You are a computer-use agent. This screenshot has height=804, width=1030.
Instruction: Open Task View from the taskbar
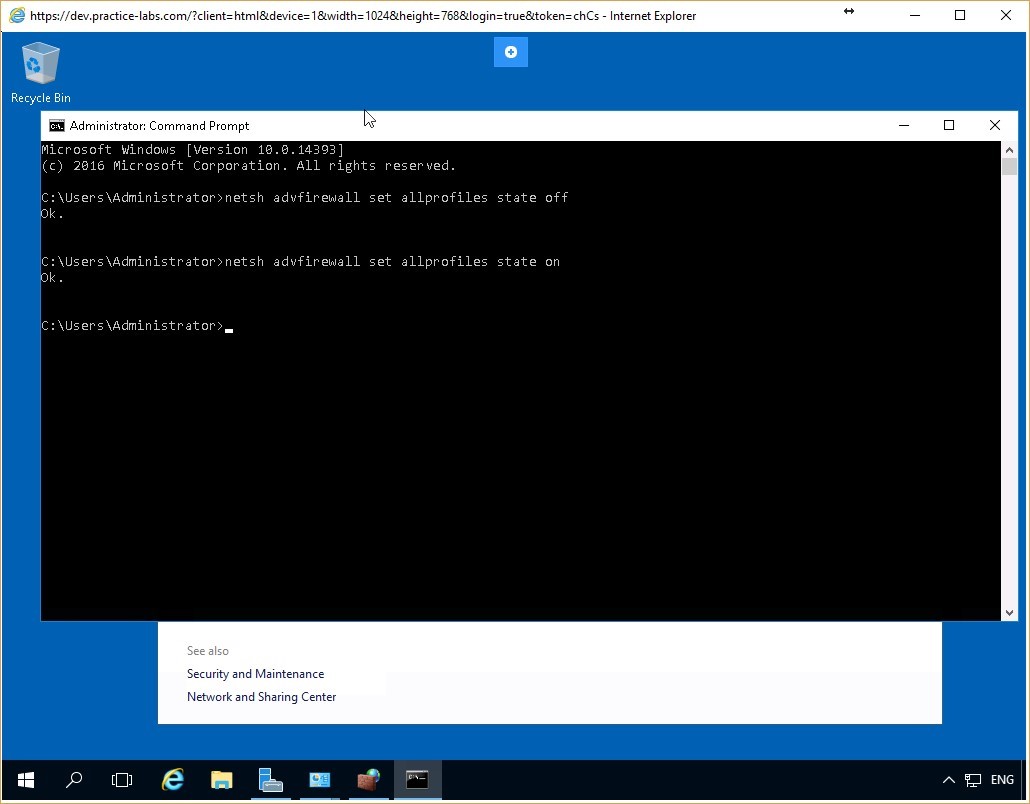[x=121, y=780]
